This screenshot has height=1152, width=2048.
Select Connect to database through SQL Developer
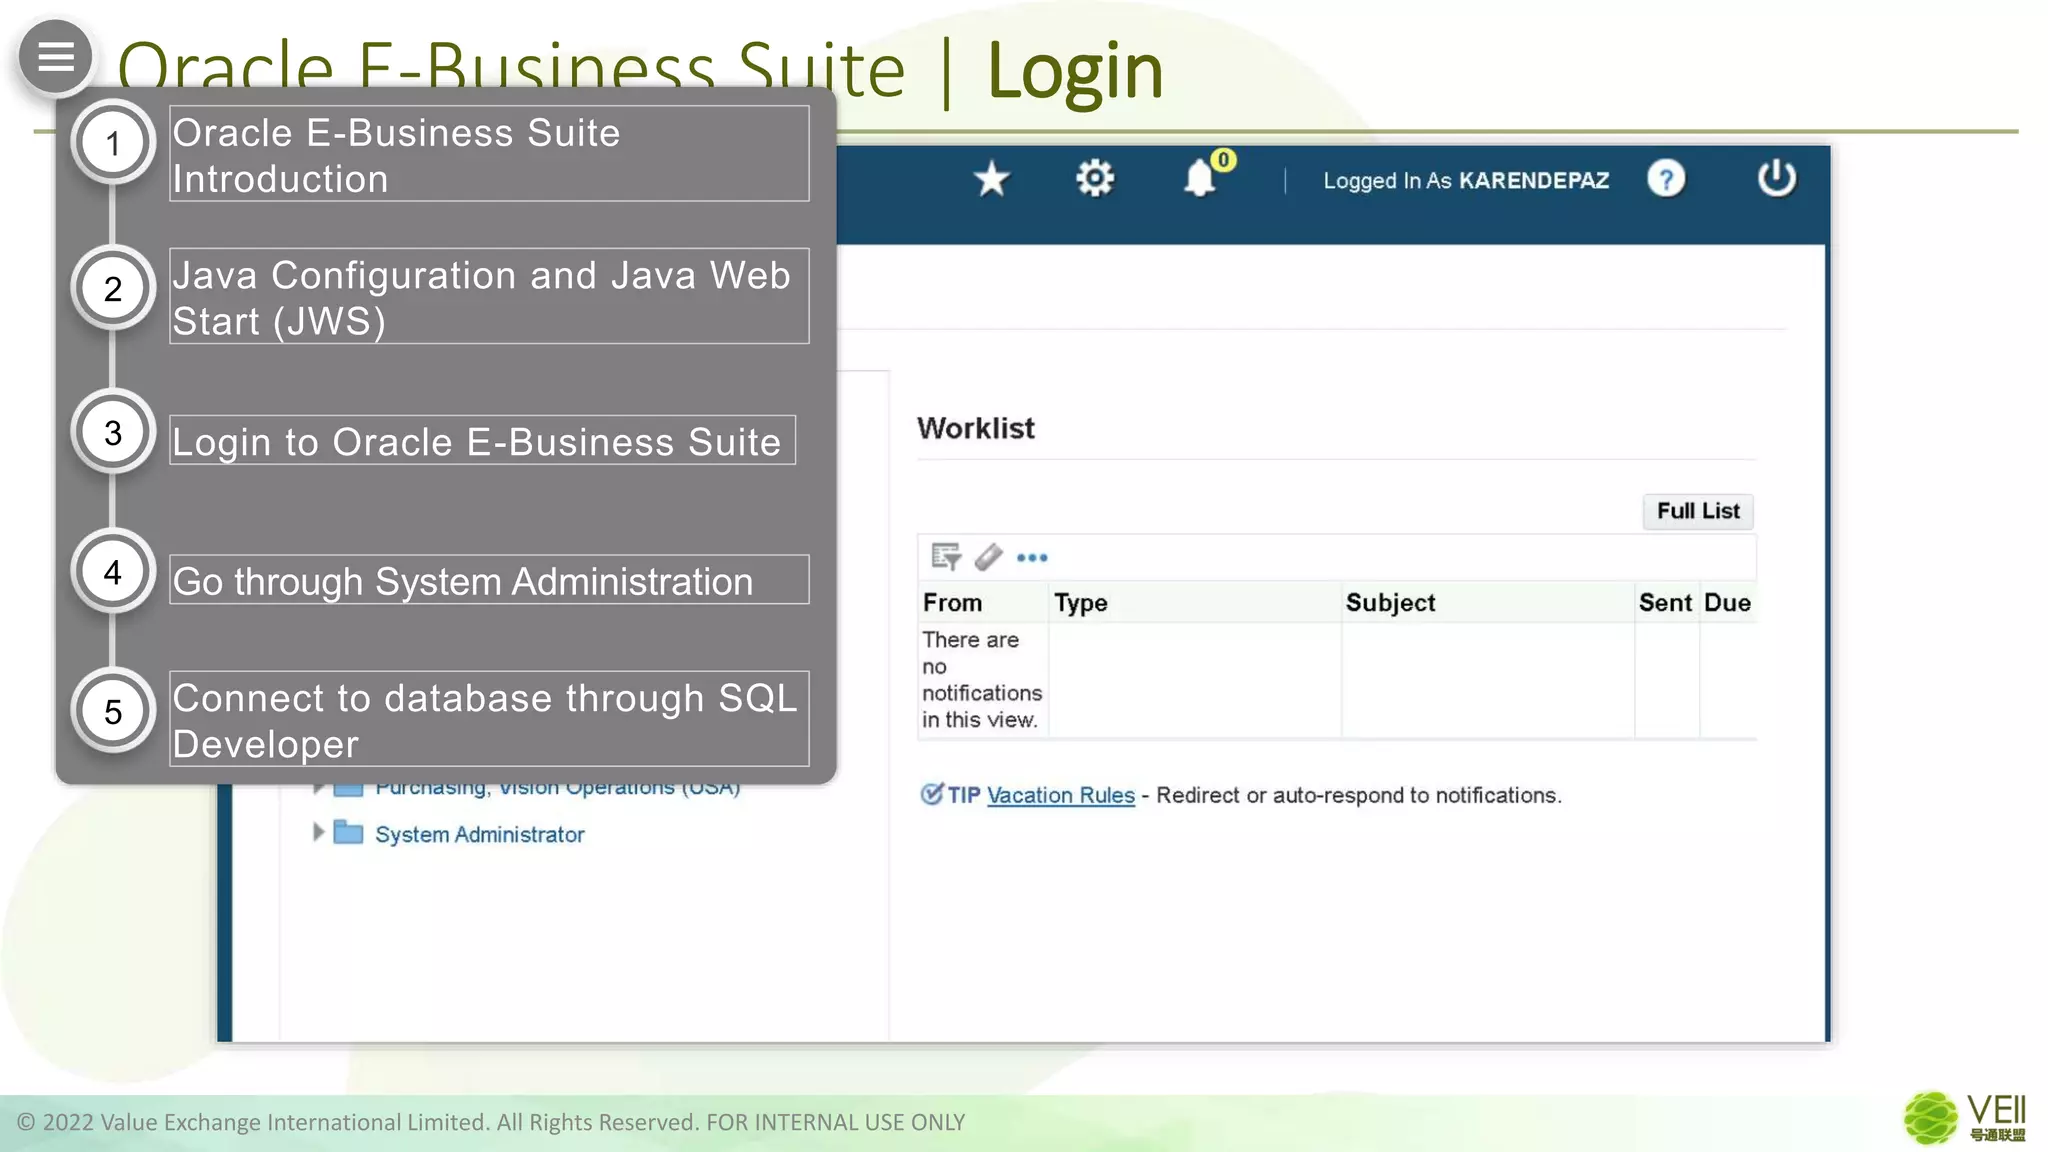click(x=489, y=719)
